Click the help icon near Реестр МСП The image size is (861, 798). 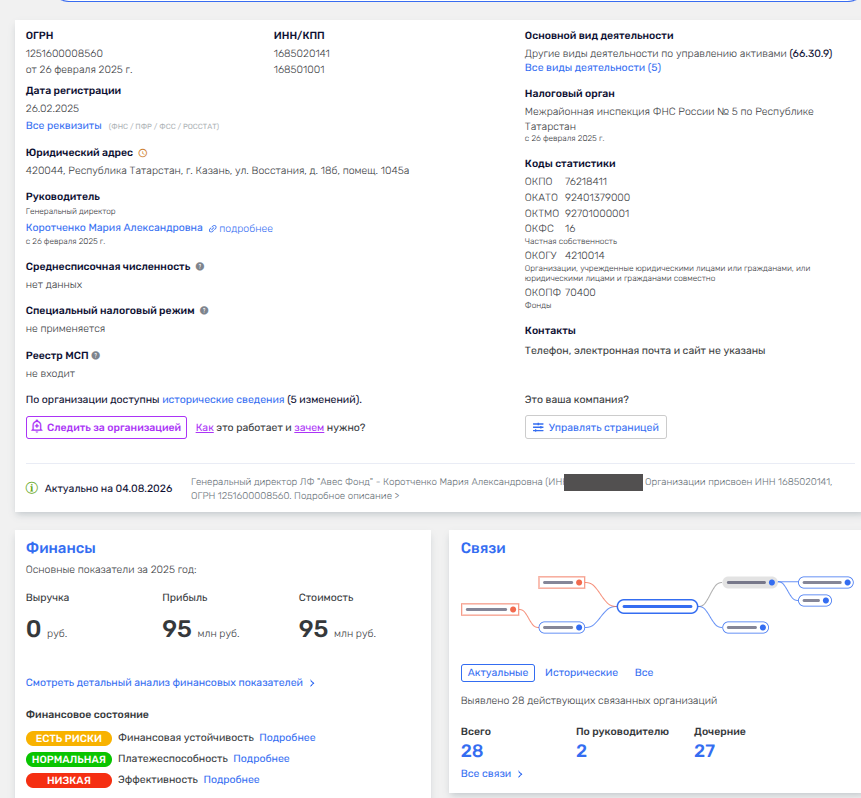click(96, 355)
